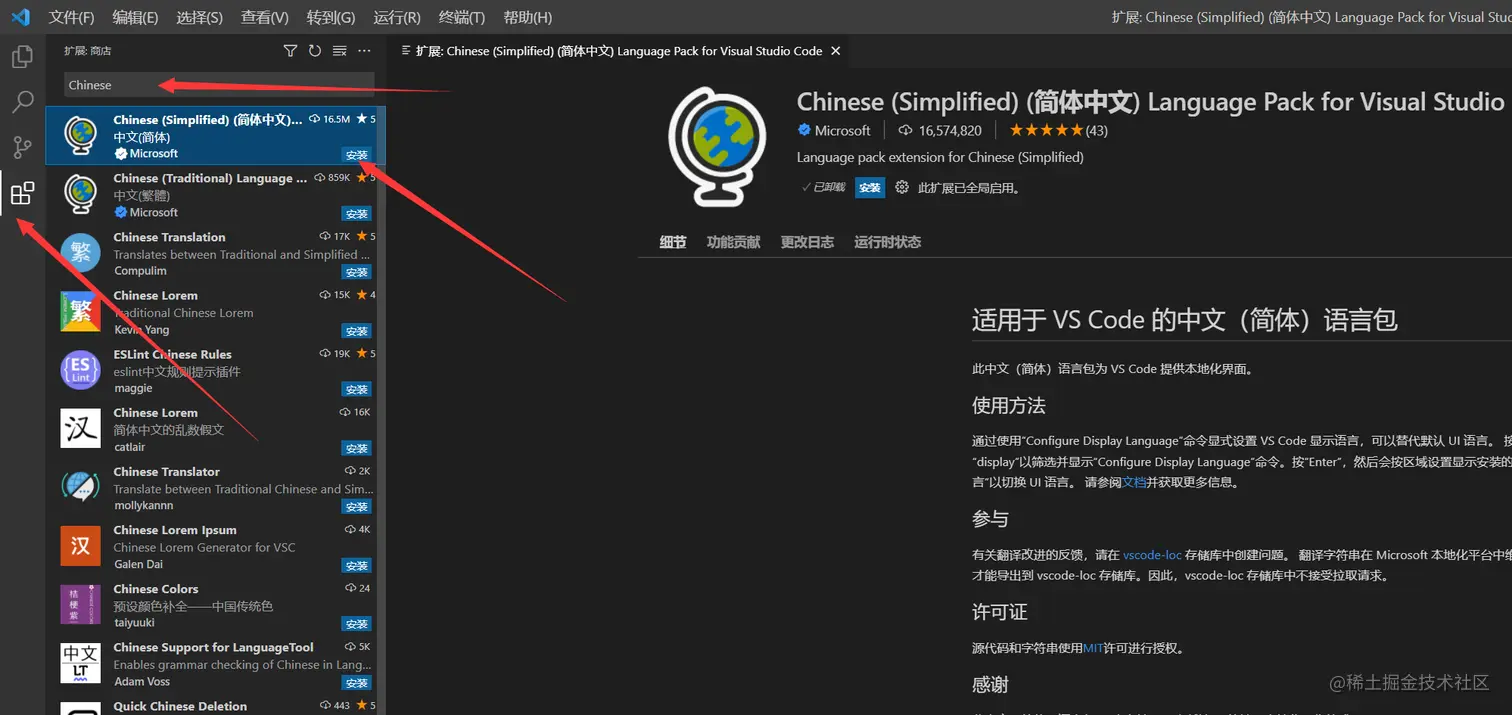Clear extension search results icon
The width and height of the screenshot is (1512, 715).
pos(340,51)
